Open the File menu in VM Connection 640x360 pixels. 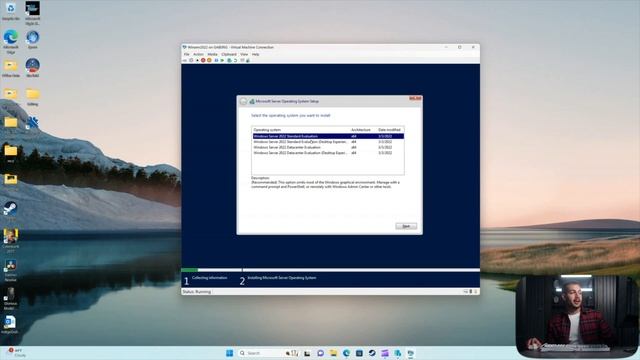pyautogui.click(x=187, y=54)
